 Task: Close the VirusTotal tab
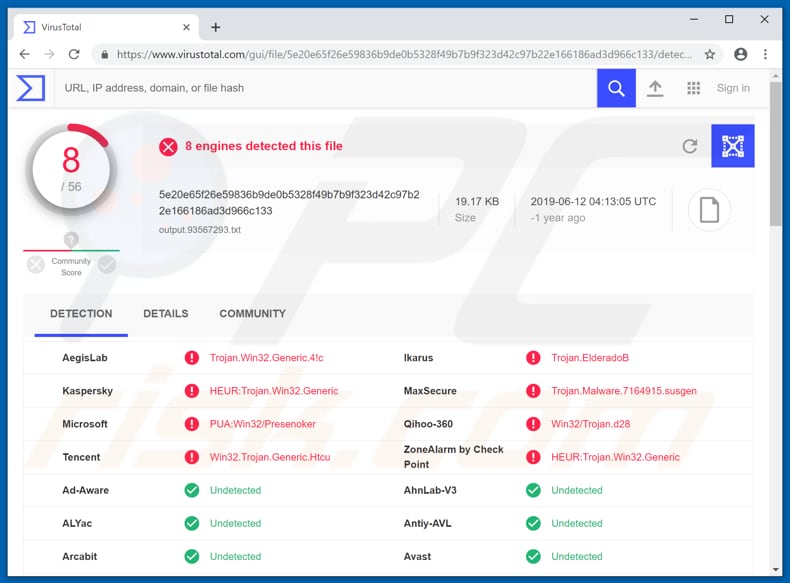[x=186, y=27]
